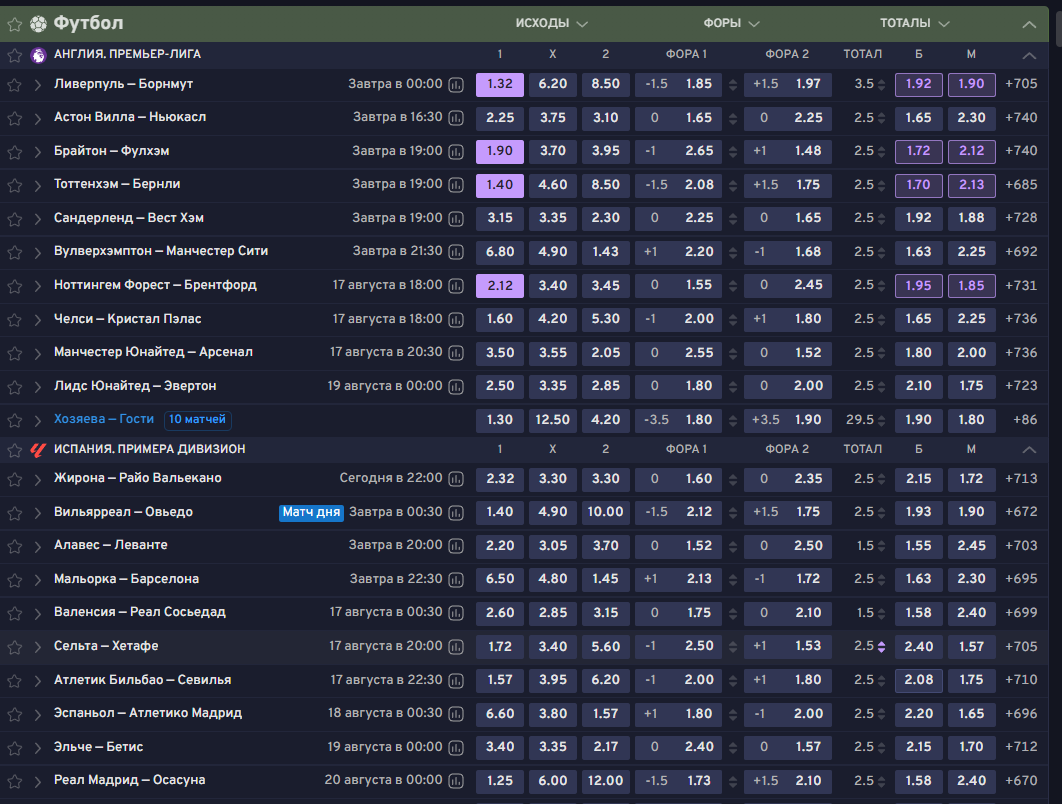Choose Реал Мадрид win at 1.25
Viewport: 1062px width, 804px height.
click(x=500, y=781)
